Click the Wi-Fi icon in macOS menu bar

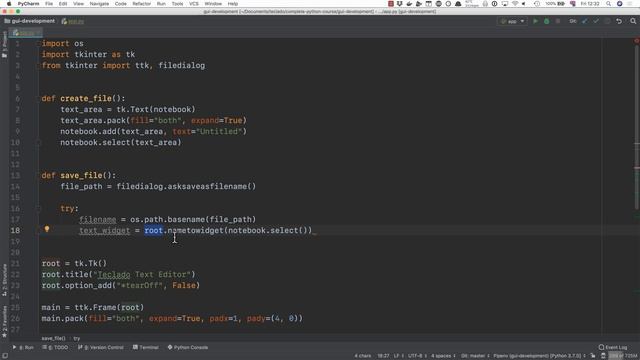tap(515, 4)
